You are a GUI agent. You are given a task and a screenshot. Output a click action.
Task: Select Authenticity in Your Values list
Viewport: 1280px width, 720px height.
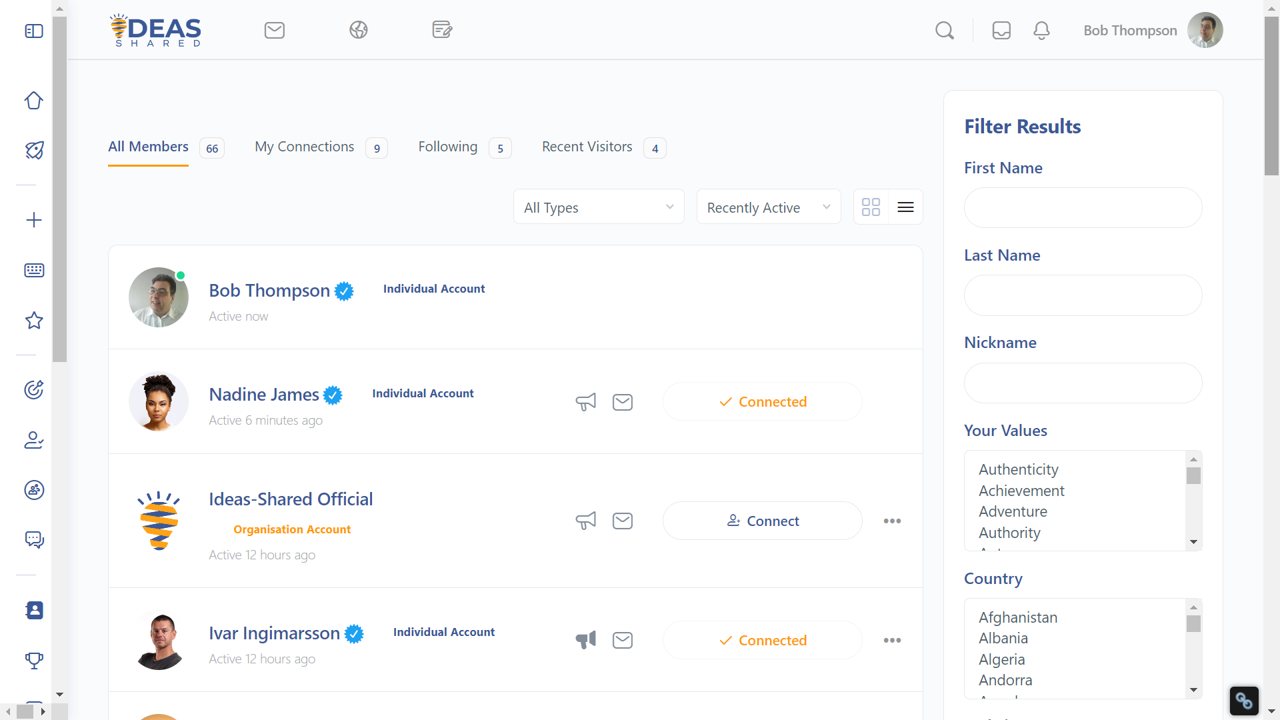1018,469
